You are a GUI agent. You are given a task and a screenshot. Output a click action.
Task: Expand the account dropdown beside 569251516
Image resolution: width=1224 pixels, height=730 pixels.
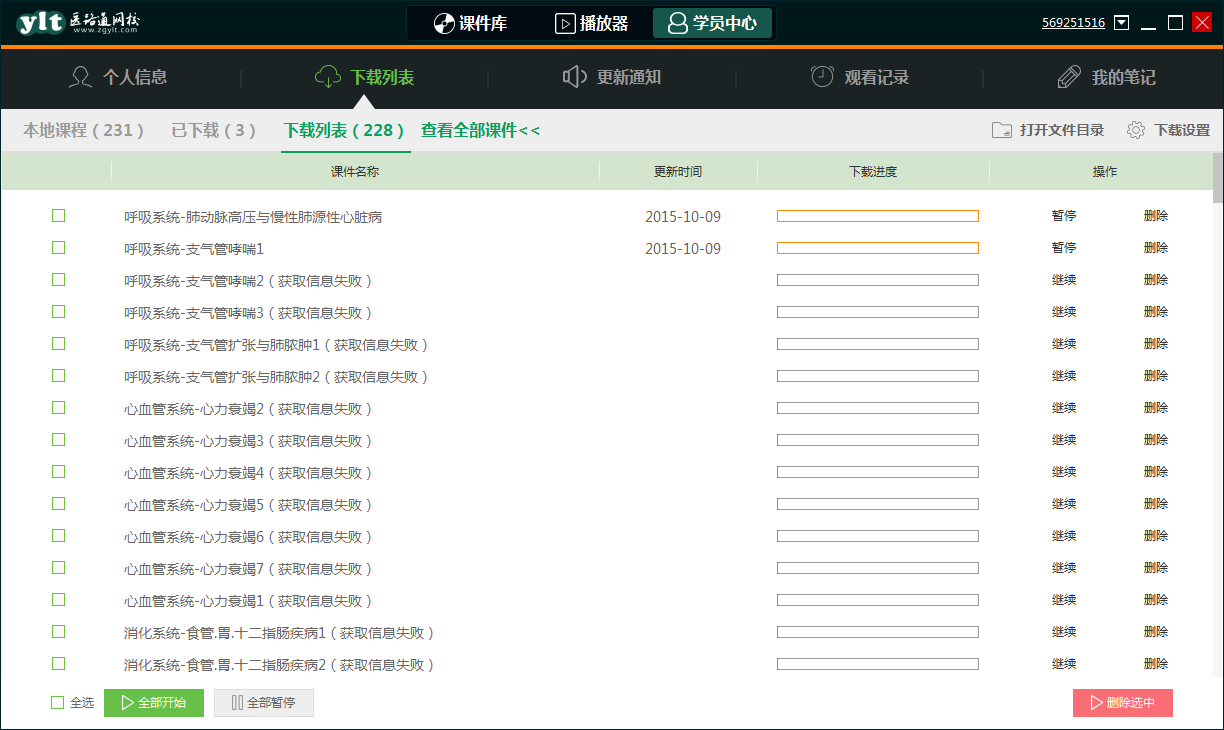coord(1122,23)
